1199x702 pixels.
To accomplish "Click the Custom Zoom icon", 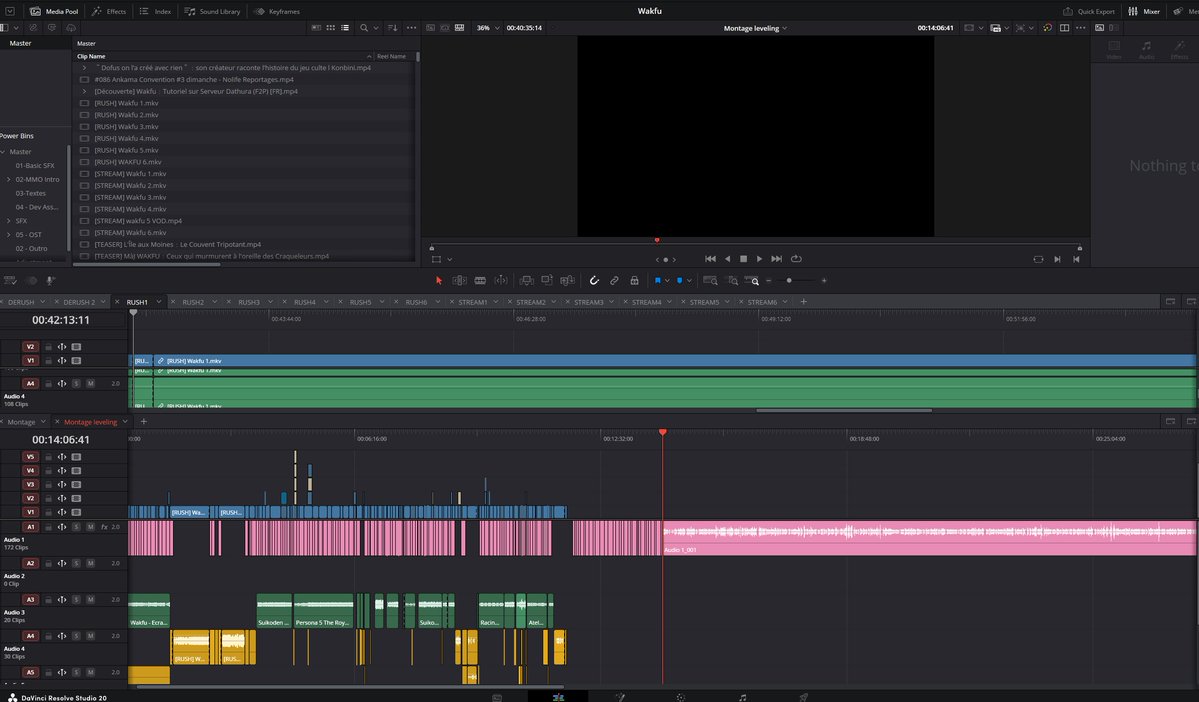I will pyautogui.click(x=752, y=281).
